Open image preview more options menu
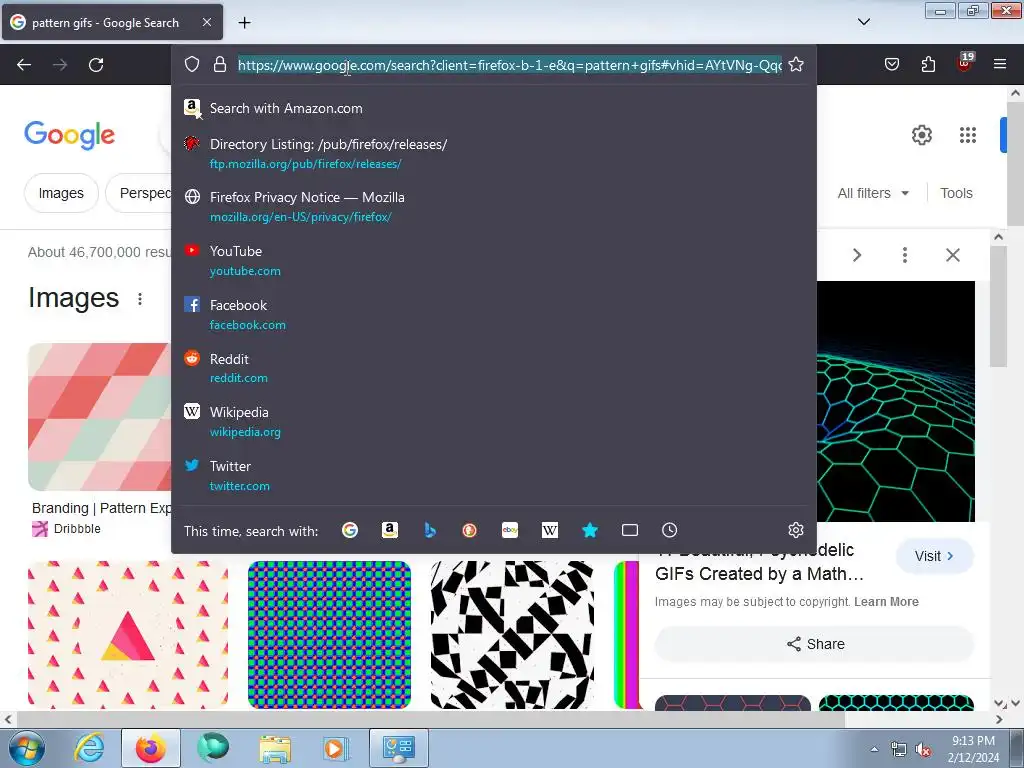Viewport: 1024px width, 768px height. click(904, 255)
